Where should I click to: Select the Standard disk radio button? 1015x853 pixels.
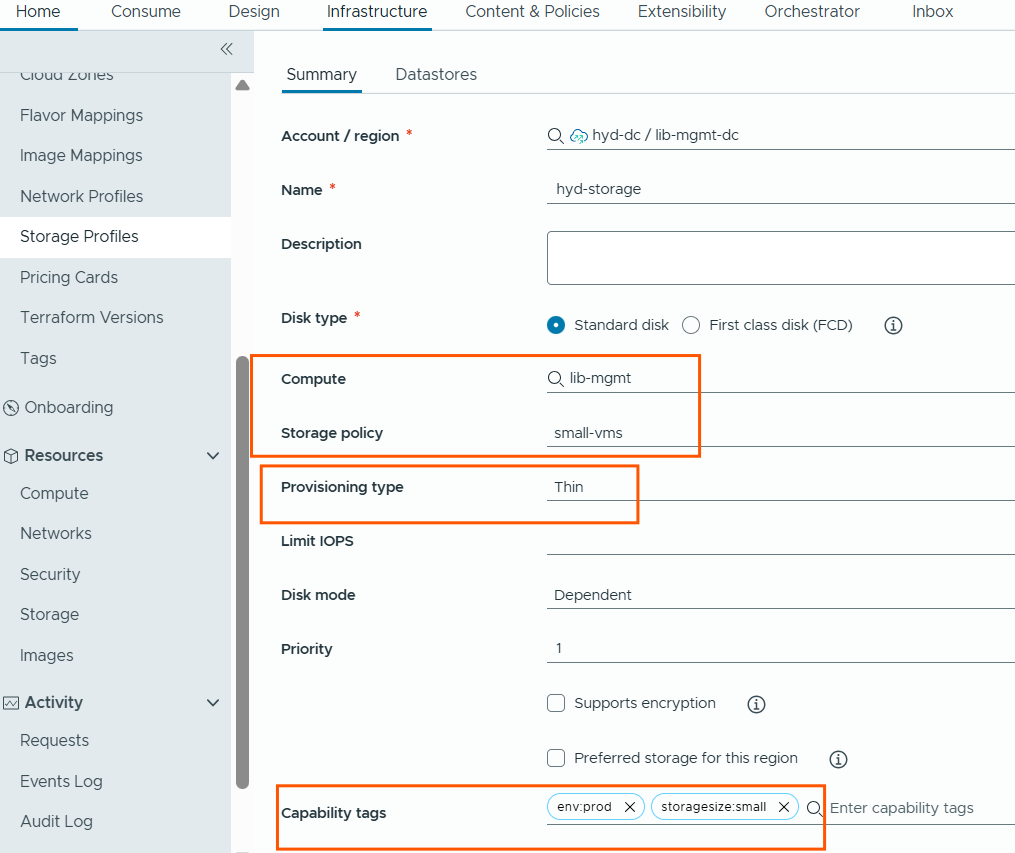point(557,325)
